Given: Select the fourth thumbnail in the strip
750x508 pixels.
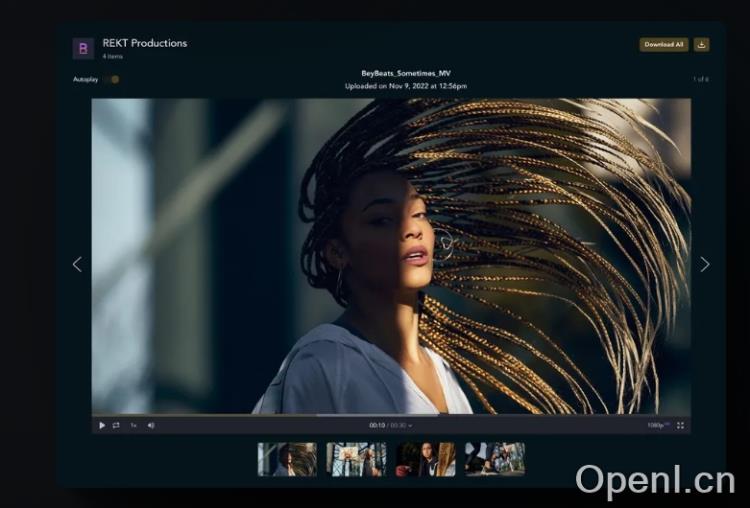Looking at the screenshot, I should [494, 459].
